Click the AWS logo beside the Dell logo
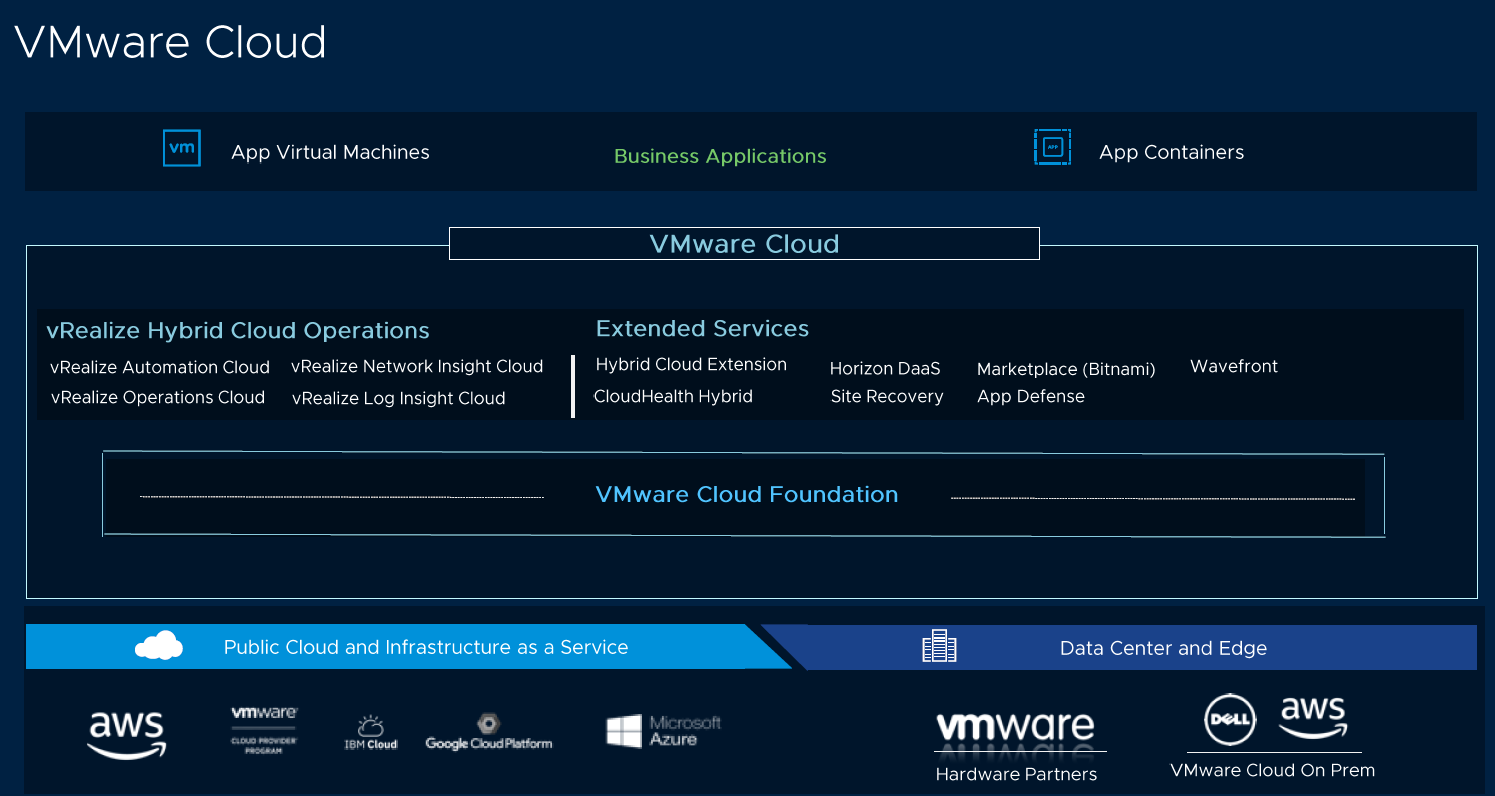The image size is (1495, 796). pos(1313,717)
